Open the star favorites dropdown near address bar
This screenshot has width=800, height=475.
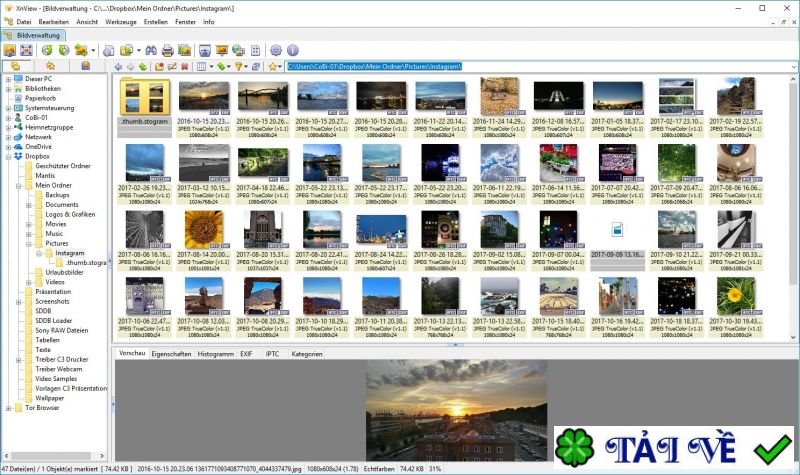tap(275, 67)
